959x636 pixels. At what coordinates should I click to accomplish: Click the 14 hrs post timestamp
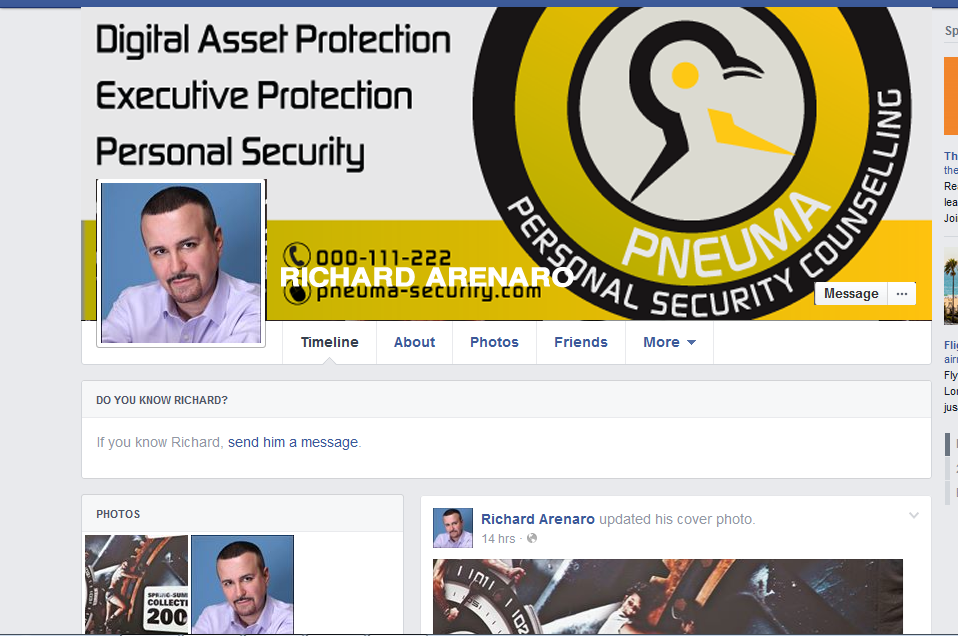pos(498,539)
